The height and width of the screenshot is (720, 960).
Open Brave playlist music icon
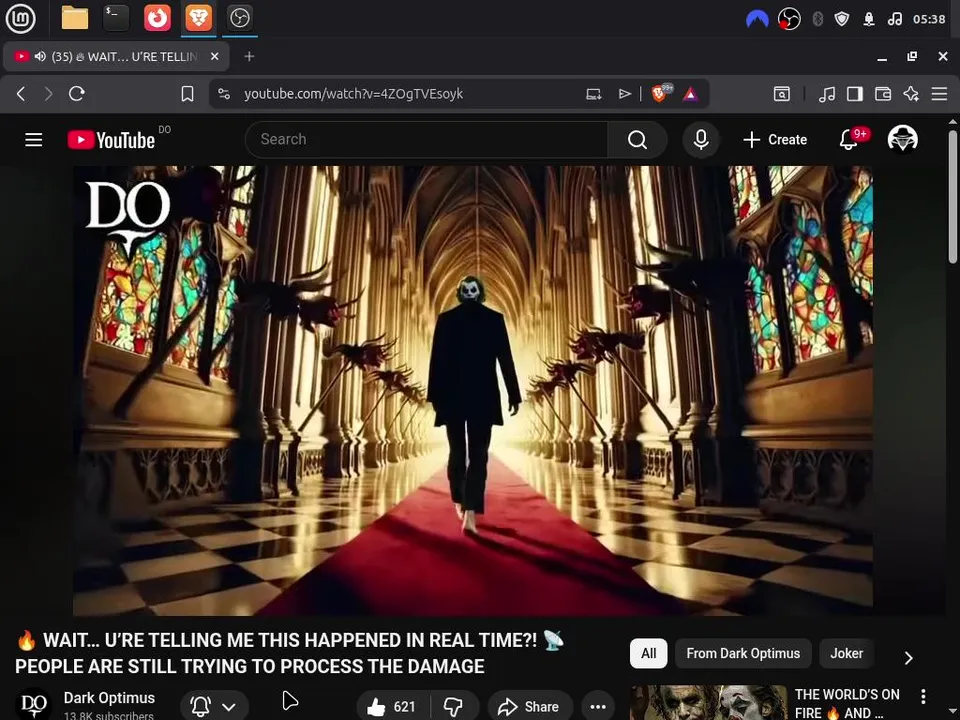coord(827,94)
